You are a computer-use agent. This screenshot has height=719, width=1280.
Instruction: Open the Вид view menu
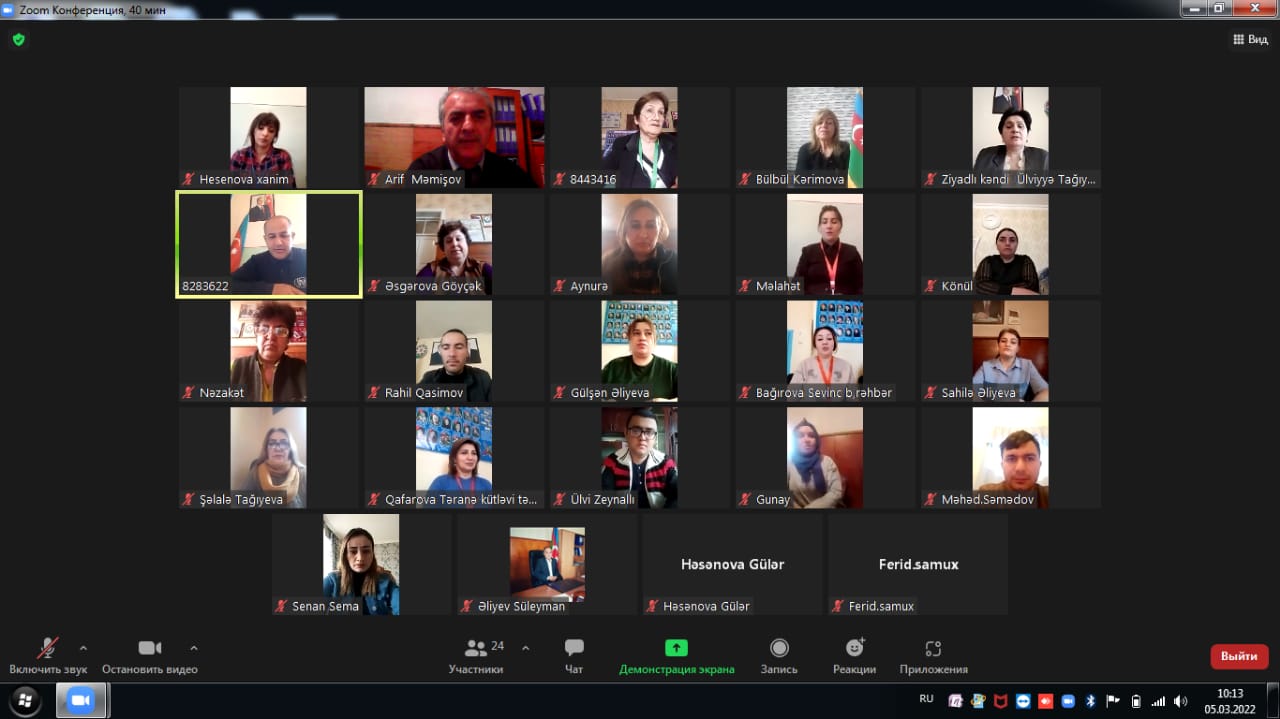1250,40
